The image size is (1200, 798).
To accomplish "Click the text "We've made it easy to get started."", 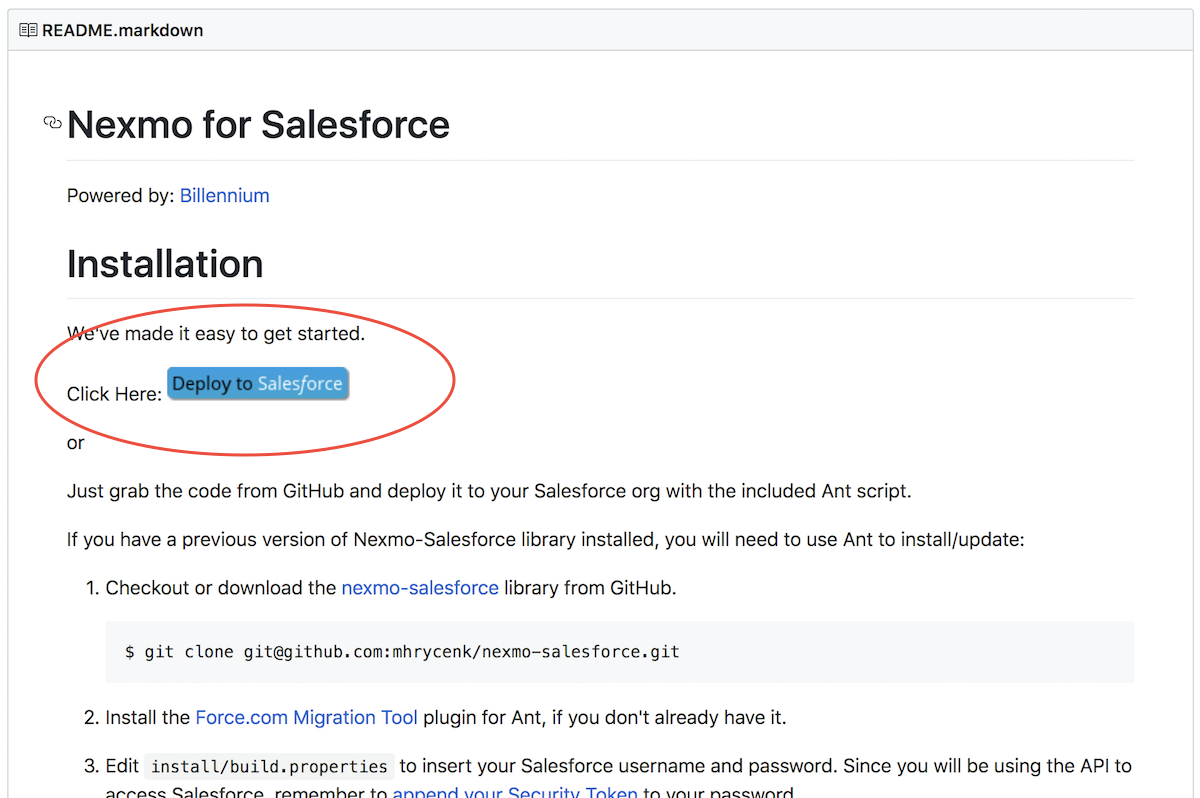I will (x=216, y=333).
